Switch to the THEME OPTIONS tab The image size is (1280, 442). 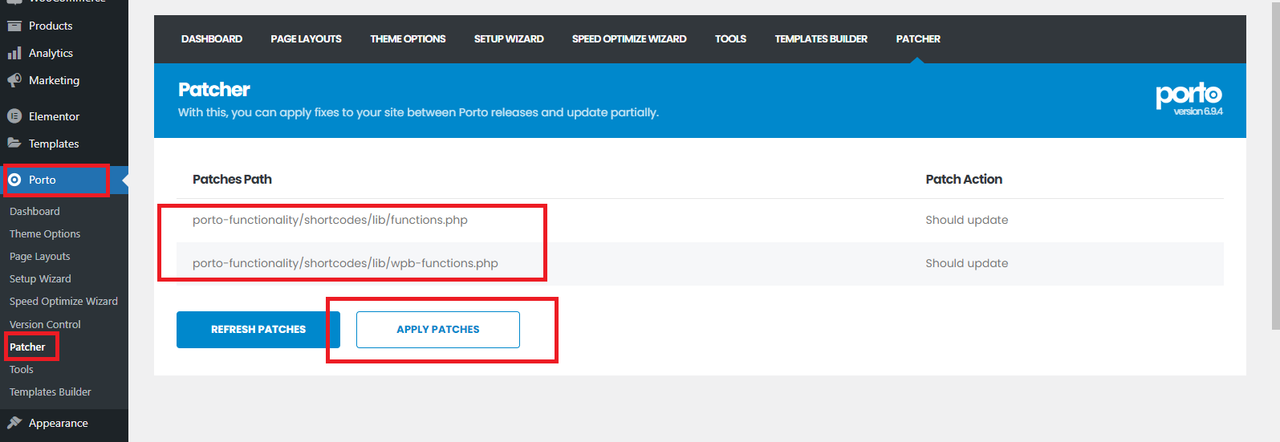tap(408, 39)
